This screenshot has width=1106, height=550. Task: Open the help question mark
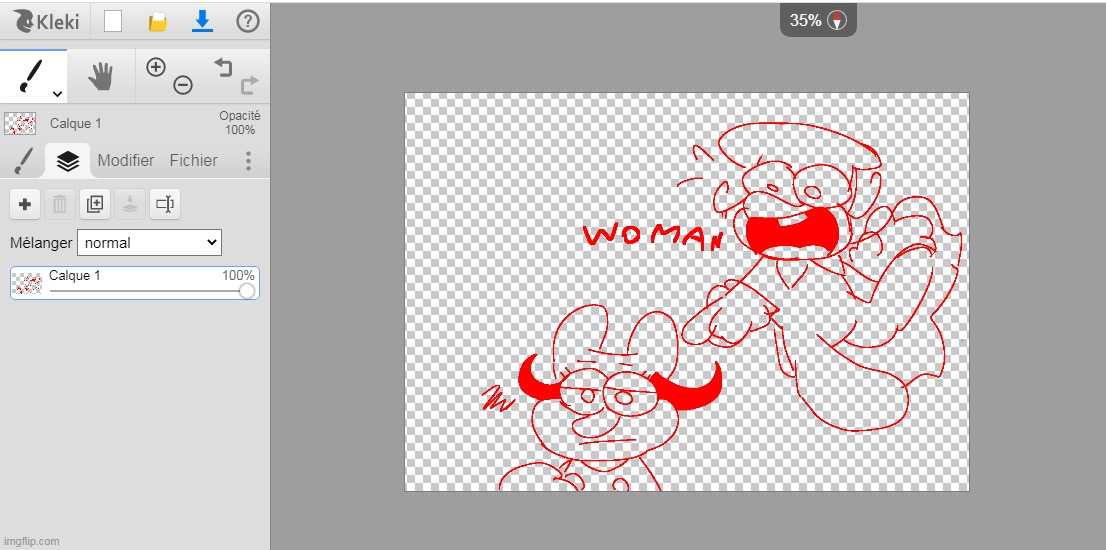pos(248,22)
